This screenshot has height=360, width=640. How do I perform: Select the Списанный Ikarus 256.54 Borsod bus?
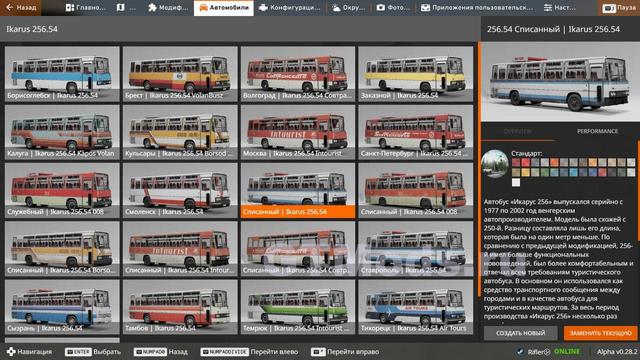[x=62, y=249]
